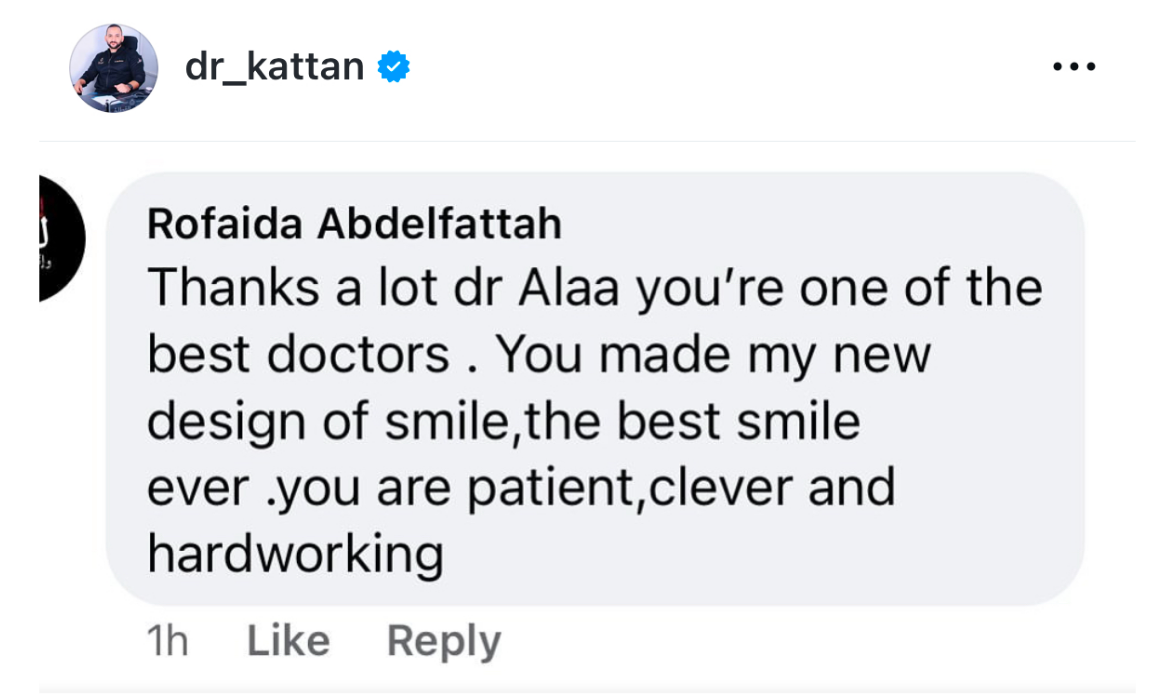Click the blue verified badge
The image size is (1175, 700).
click(x=393, y=67)
